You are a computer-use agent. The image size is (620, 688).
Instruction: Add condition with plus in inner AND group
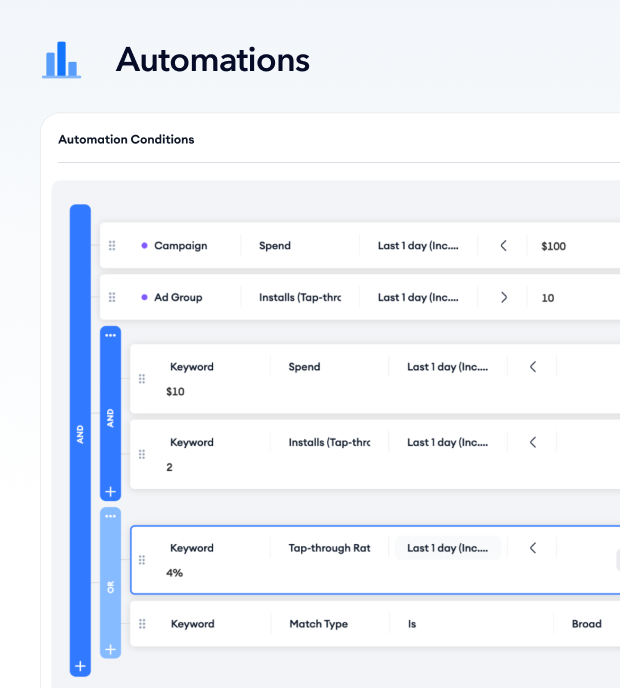tap(111, 491)
